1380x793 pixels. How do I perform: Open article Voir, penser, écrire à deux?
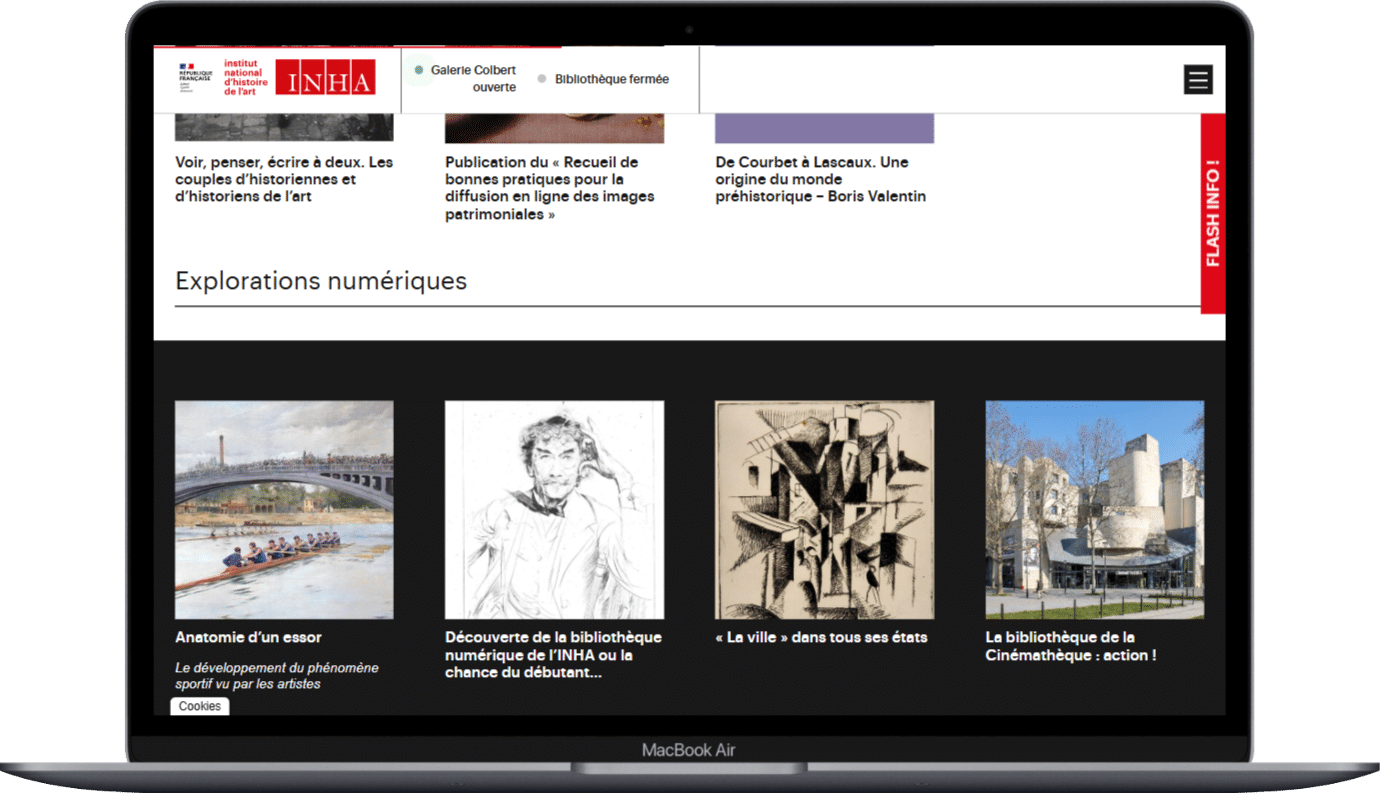click(284, 179)
